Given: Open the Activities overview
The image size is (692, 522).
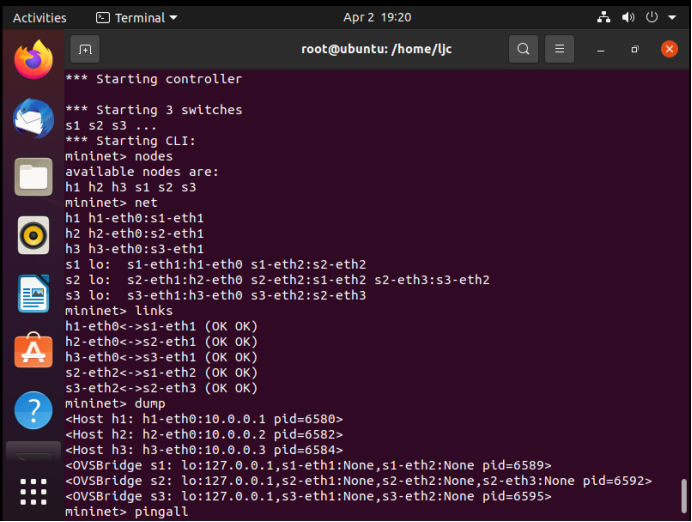Looking at the screenshot, I should (x=40, y=18).
